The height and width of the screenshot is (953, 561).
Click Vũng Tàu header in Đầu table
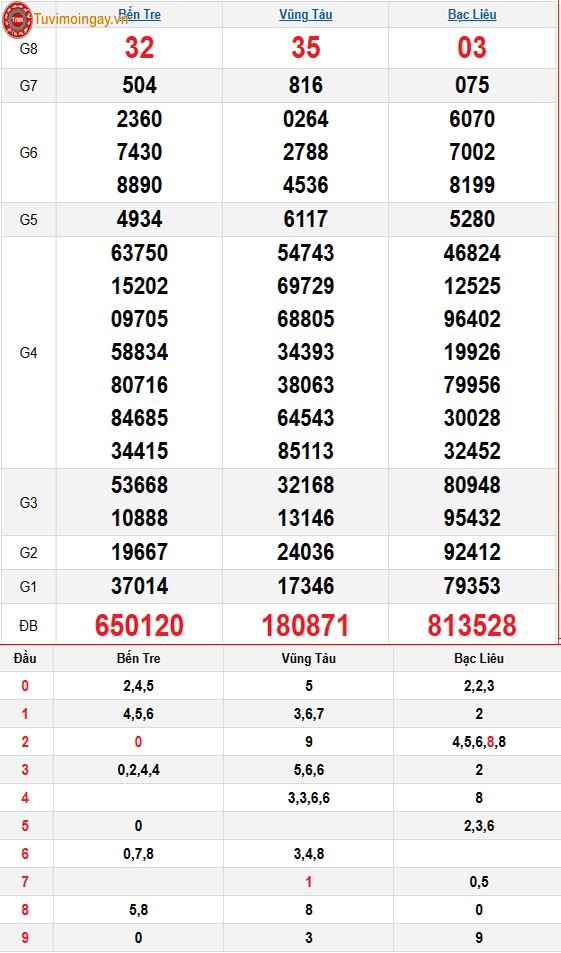coord(308,658)
